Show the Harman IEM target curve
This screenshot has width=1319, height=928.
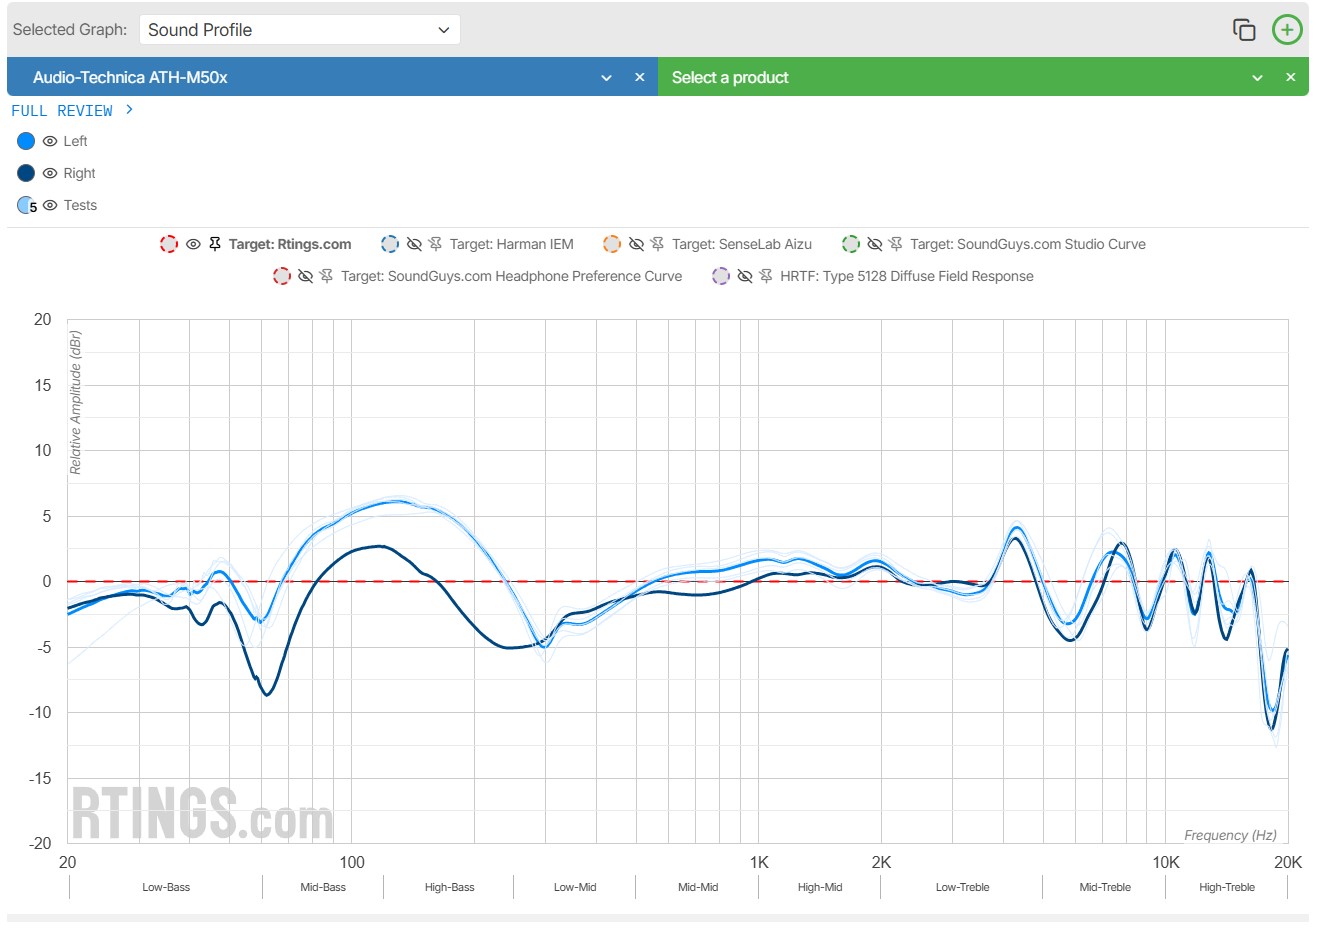coord(414,244)
